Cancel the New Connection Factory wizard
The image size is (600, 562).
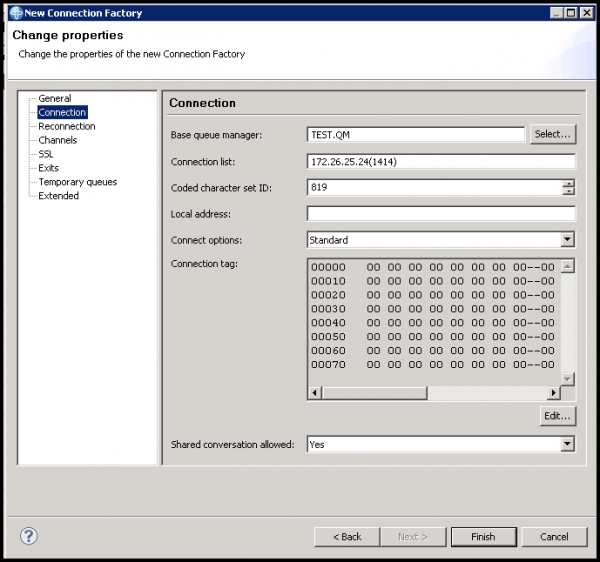click(554, 537)
